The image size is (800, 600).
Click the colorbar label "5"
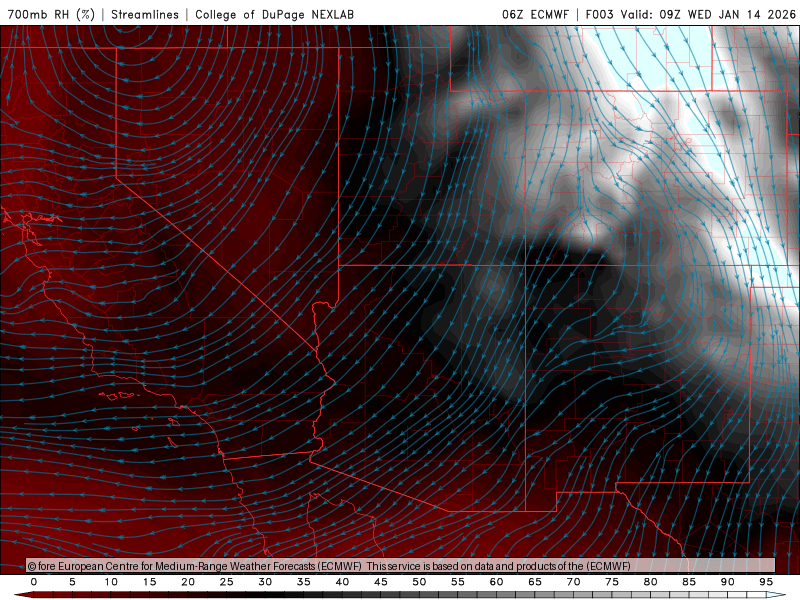[x=72, y=582]
